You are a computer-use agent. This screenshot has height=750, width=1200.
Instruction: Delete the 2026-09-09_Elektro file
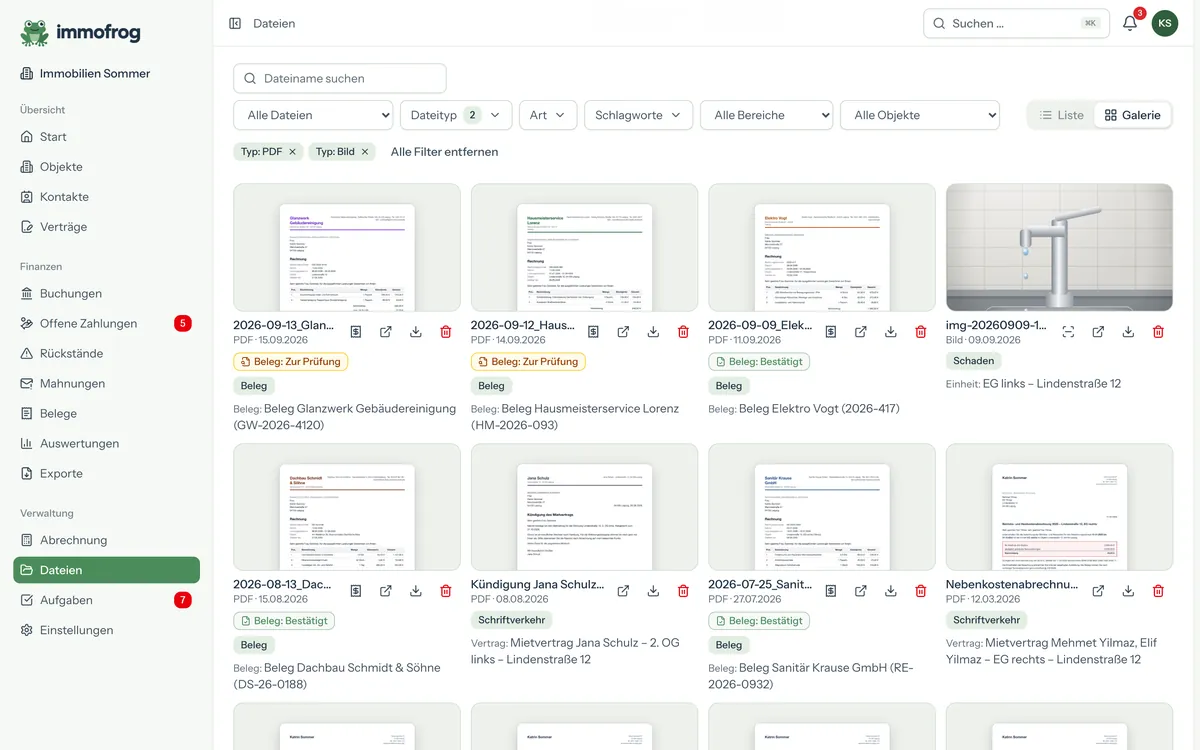tap(921, 332)
